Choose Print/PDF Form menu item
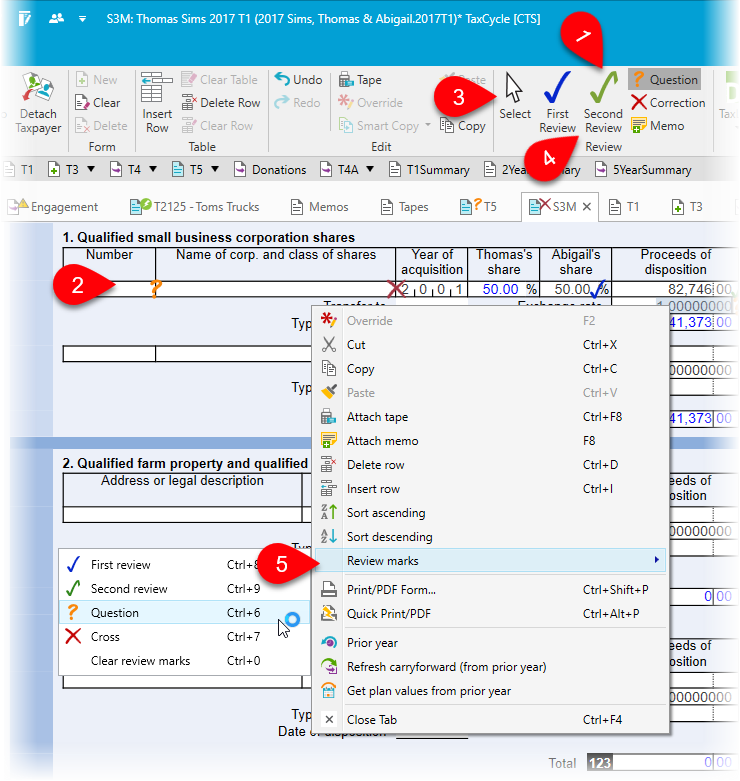The width and height of the screenshot is (740, 781). coord(491,590)
